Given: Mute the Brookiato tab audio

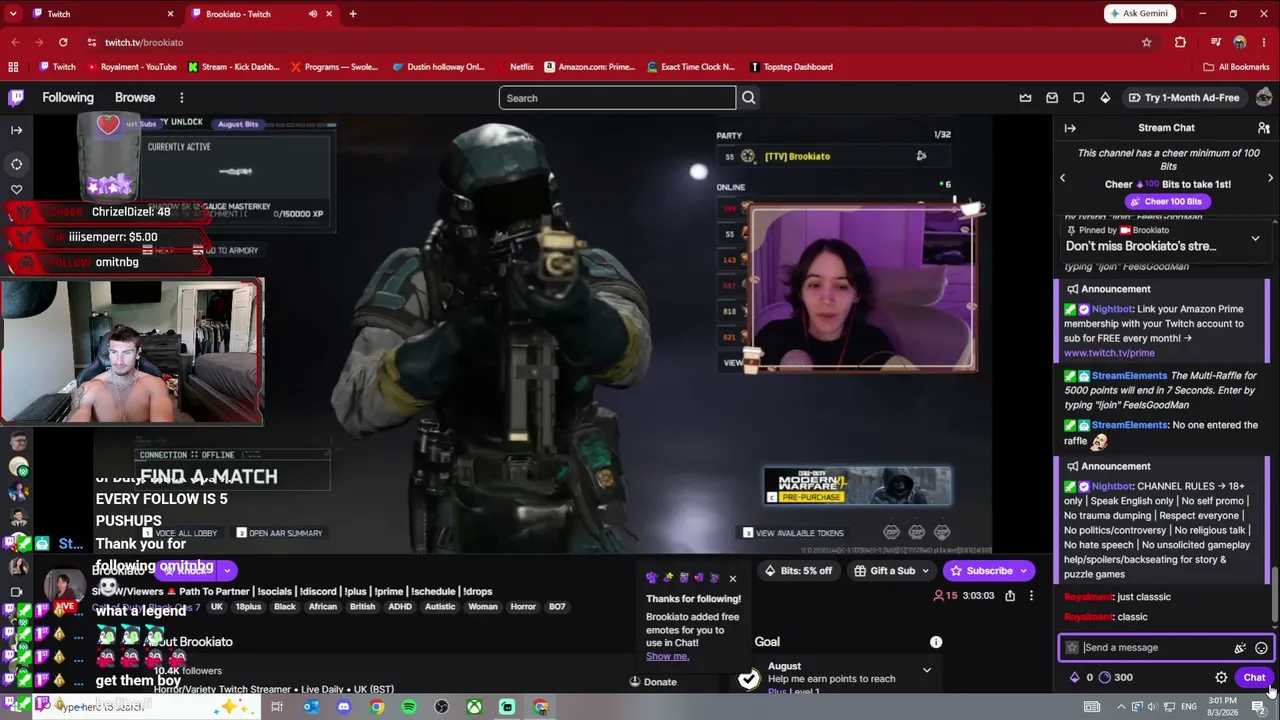Looking at the screenshot, I should point(313,14).
